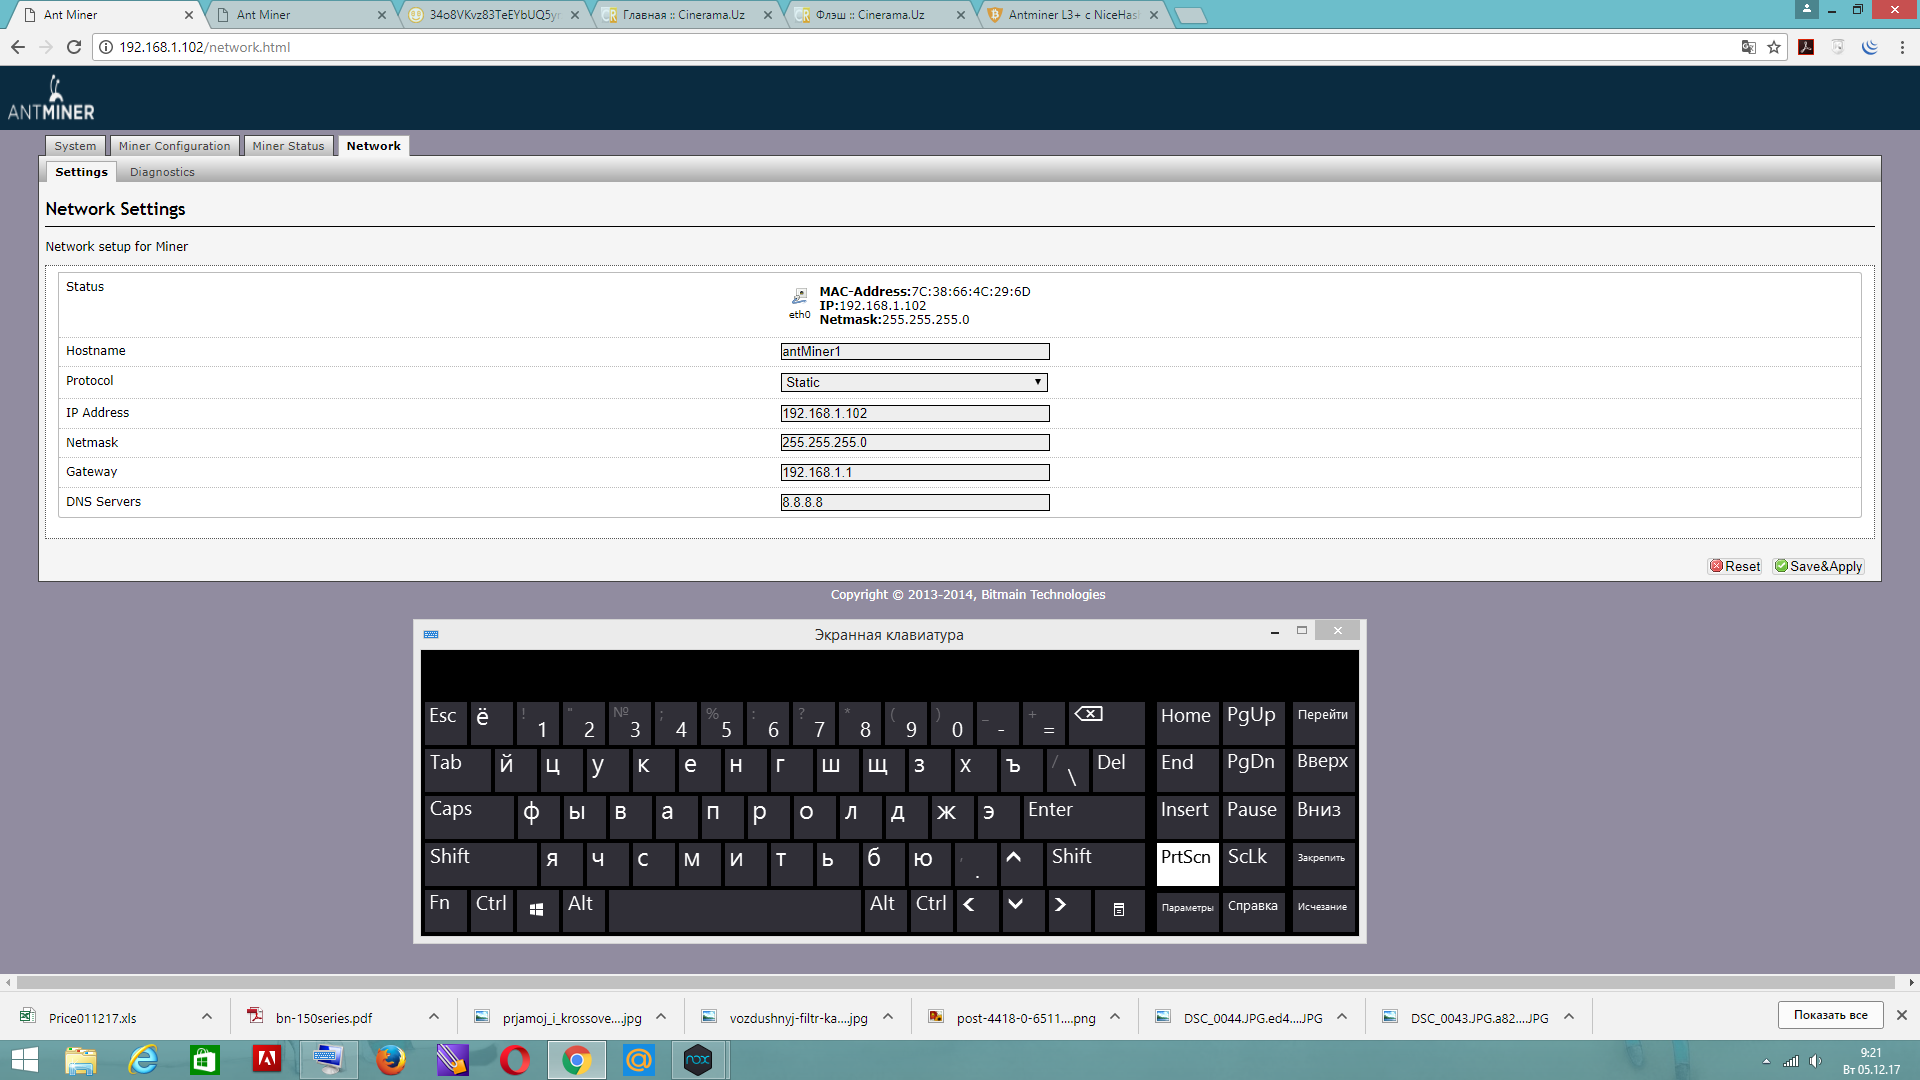The image size is (1920, 1080).
Task: Show hidden system tray icons
Action: coord(1766,1061)
